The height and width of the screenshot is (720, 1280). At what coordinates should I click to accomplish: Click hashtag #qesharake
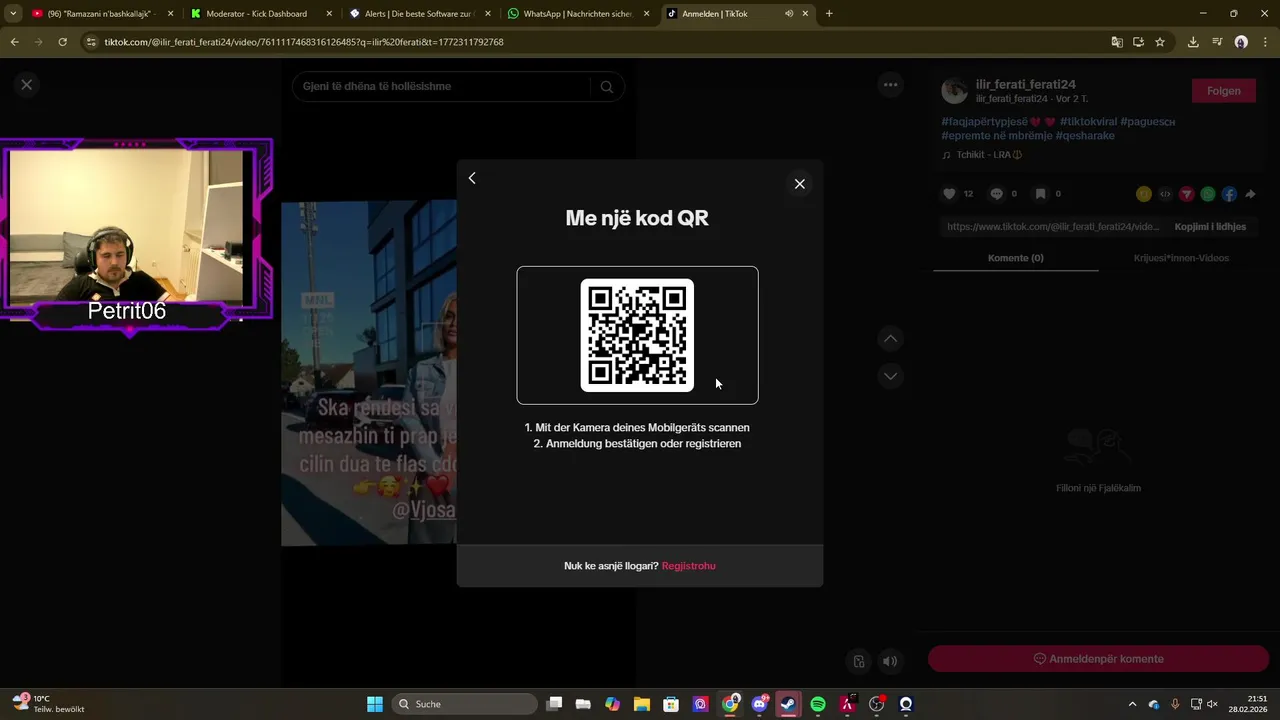point(1085,135)
